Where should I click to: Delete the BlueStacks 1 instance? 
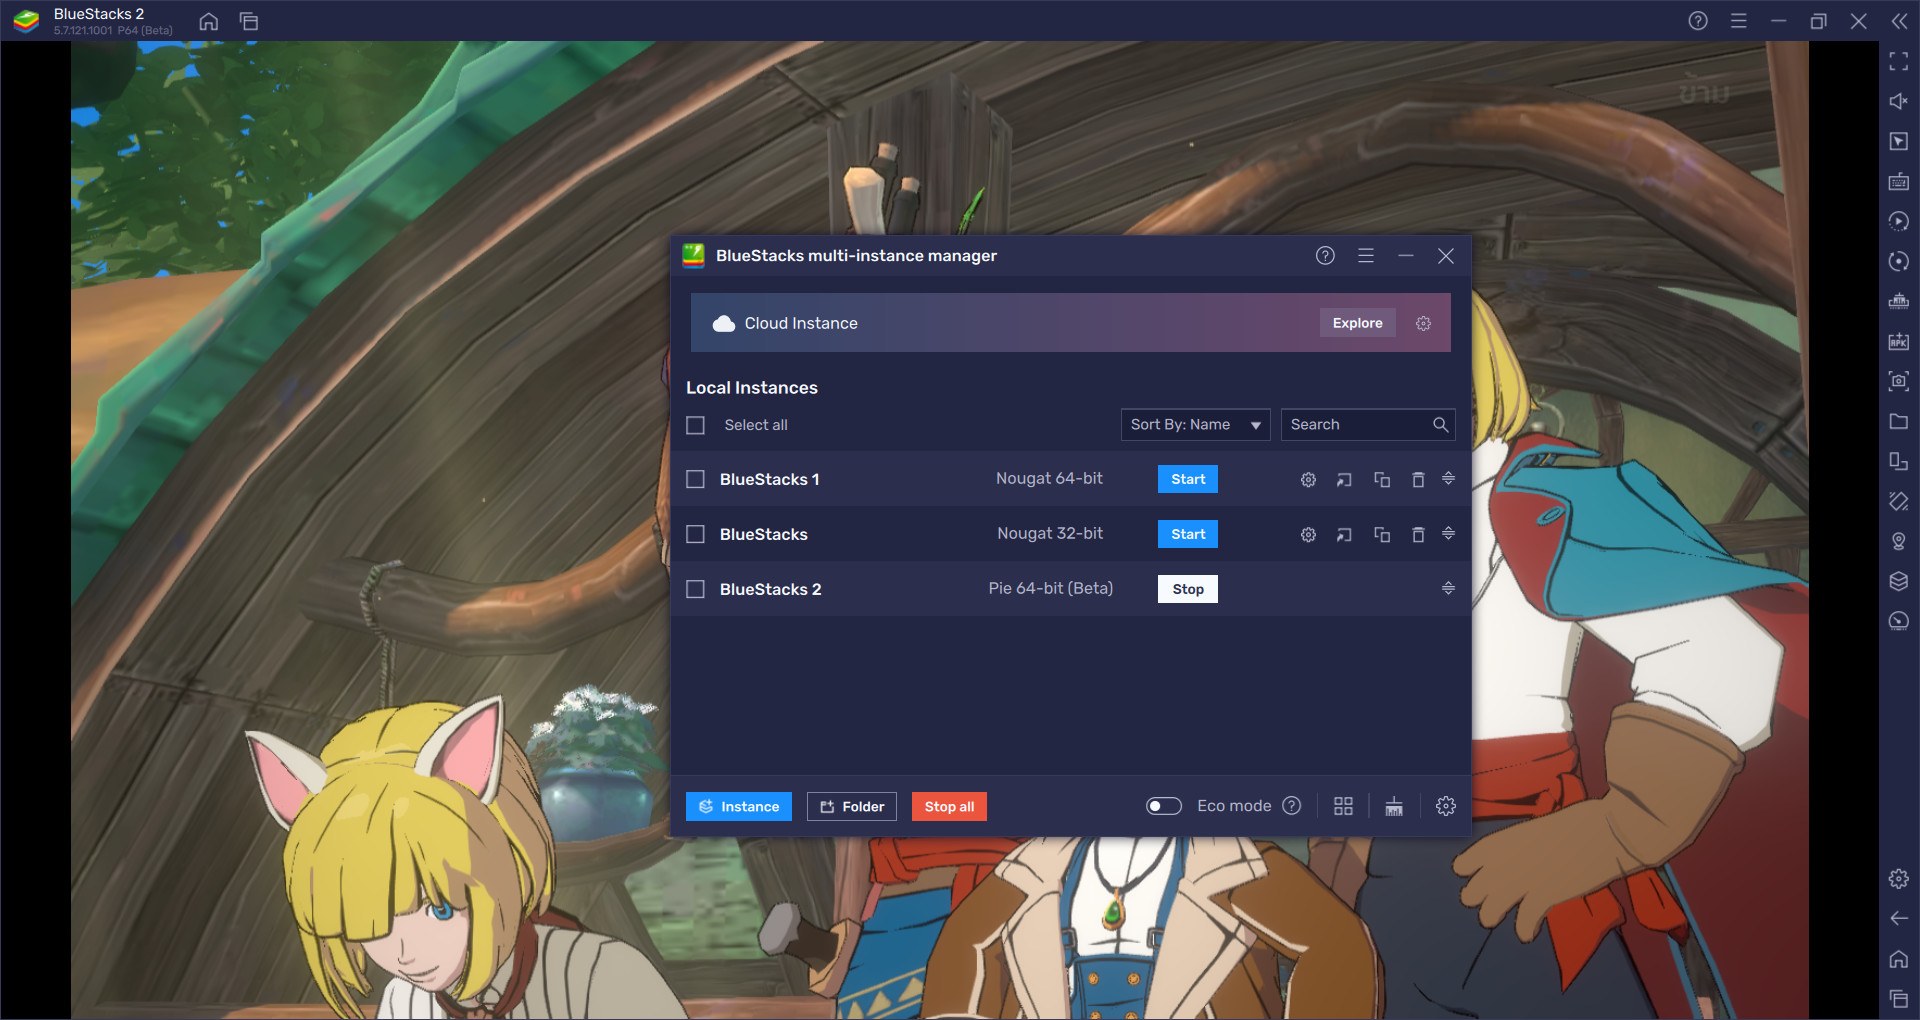point(1418,480)
